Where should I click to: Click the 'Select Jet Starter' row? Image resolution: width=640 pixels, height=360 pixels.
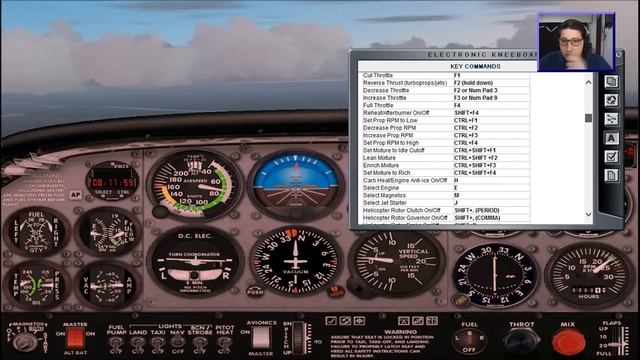pos(446,202)
